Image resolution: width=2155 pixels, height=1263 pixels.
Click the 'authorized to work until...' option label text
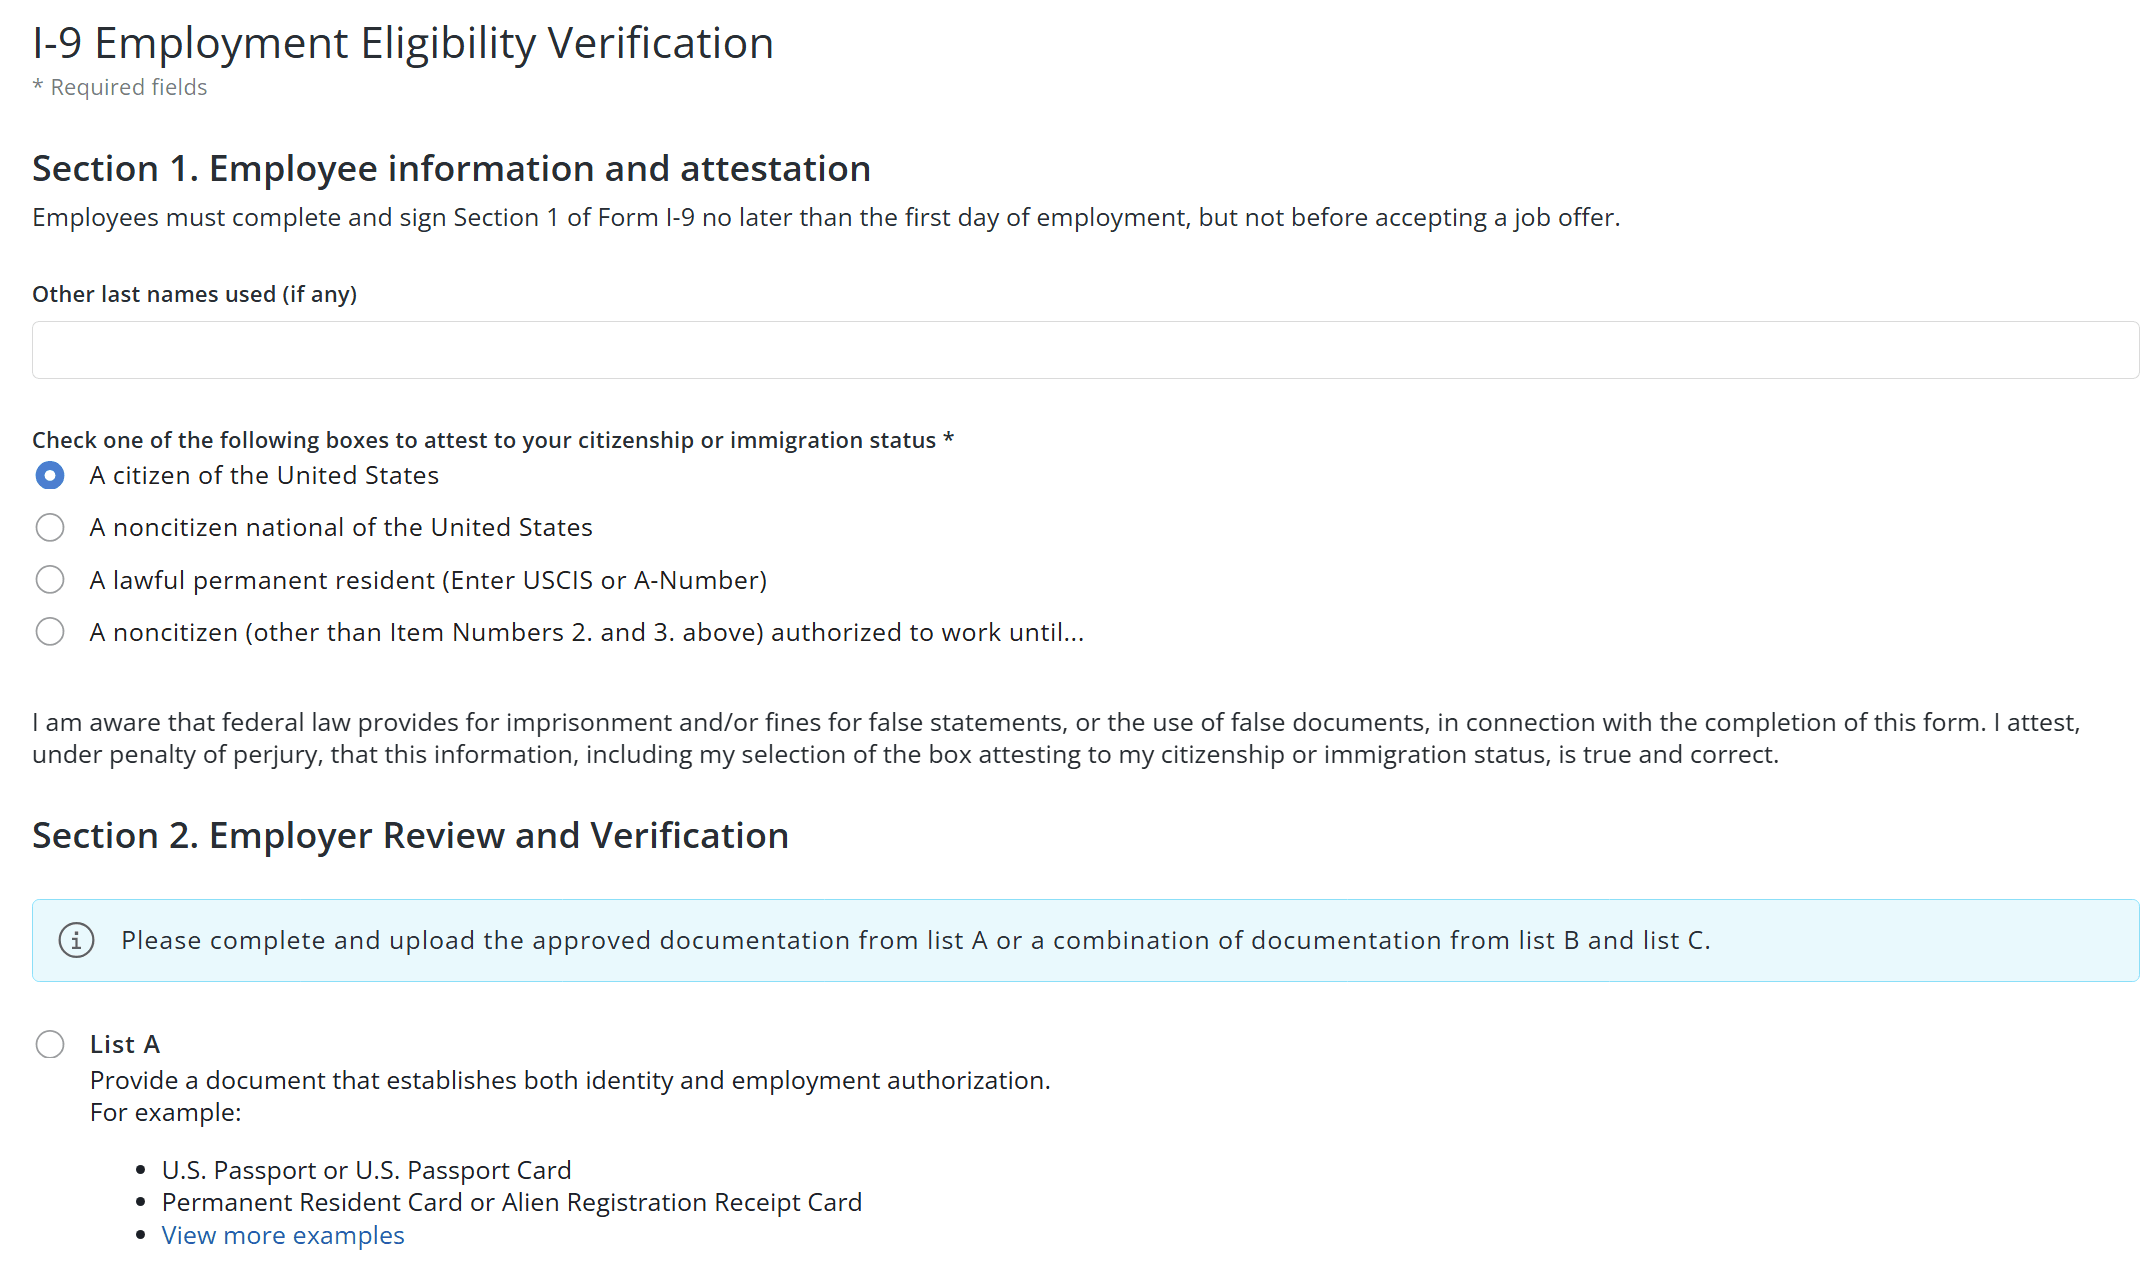pos(586,632)
